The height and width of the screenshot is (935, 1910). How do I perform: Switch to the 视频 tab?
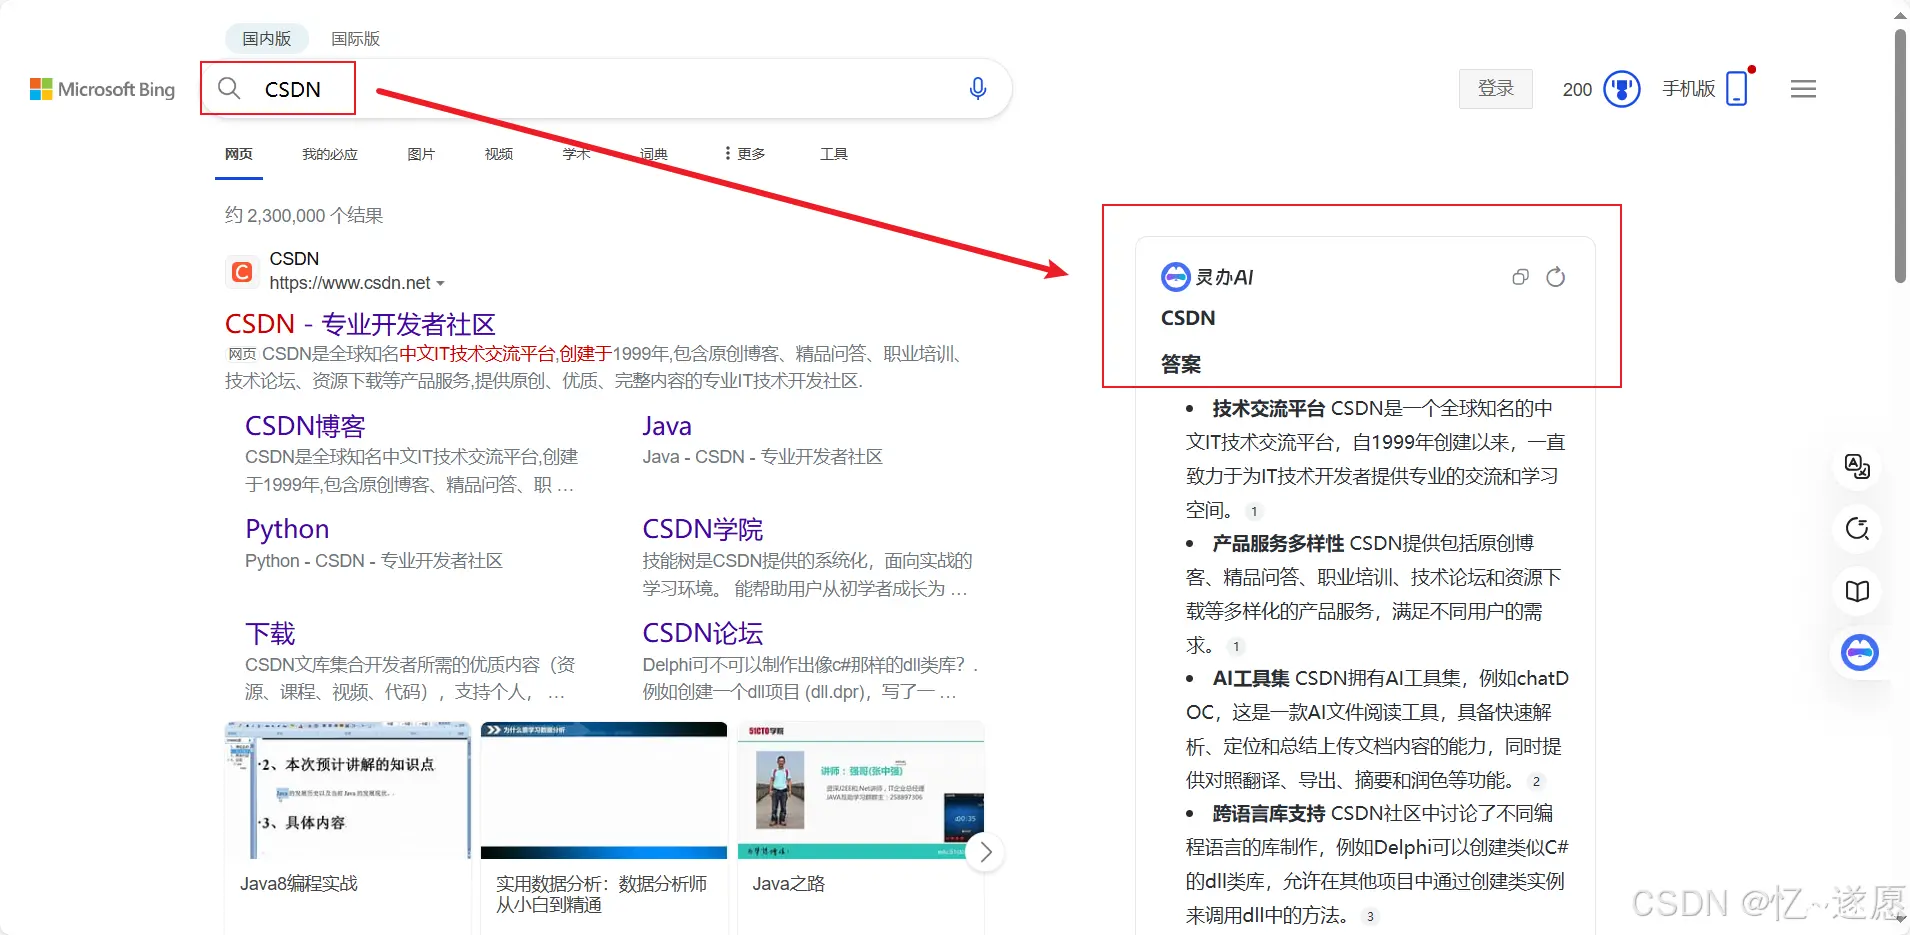tap(499, 154)
